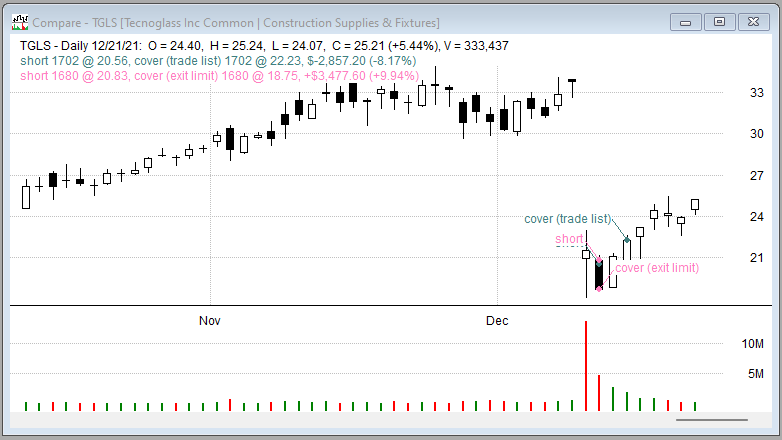Click the 'cover (trade list)' annotation label
782x440 pixels.
click(567, 219)
